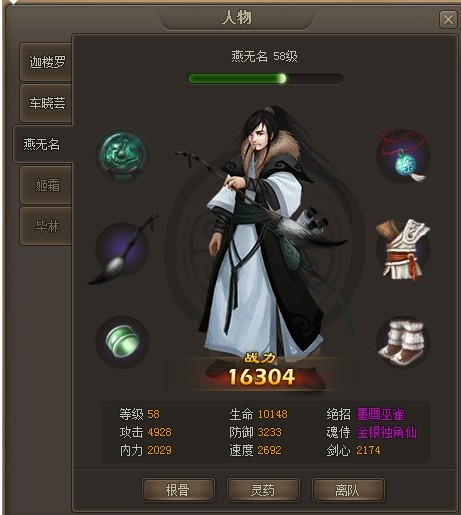
Task: Click the 离队 leave team button
Action: click(x=348, y=490)
